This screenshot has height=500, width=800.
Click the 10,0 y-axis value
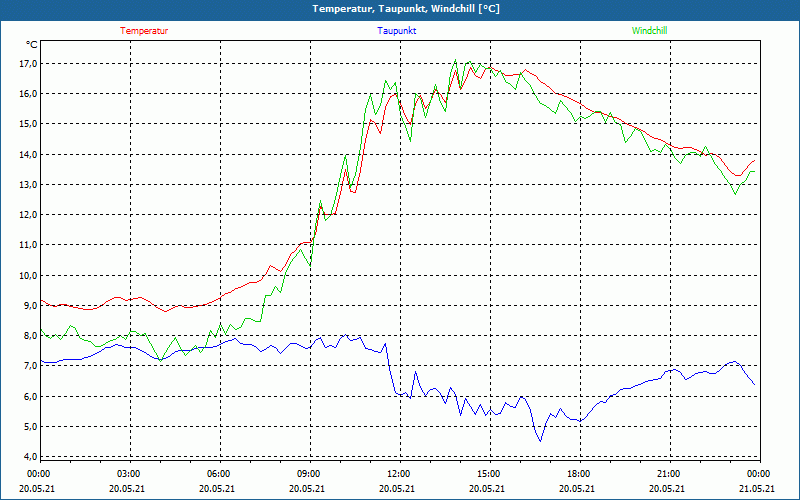[x=28, y=276]
